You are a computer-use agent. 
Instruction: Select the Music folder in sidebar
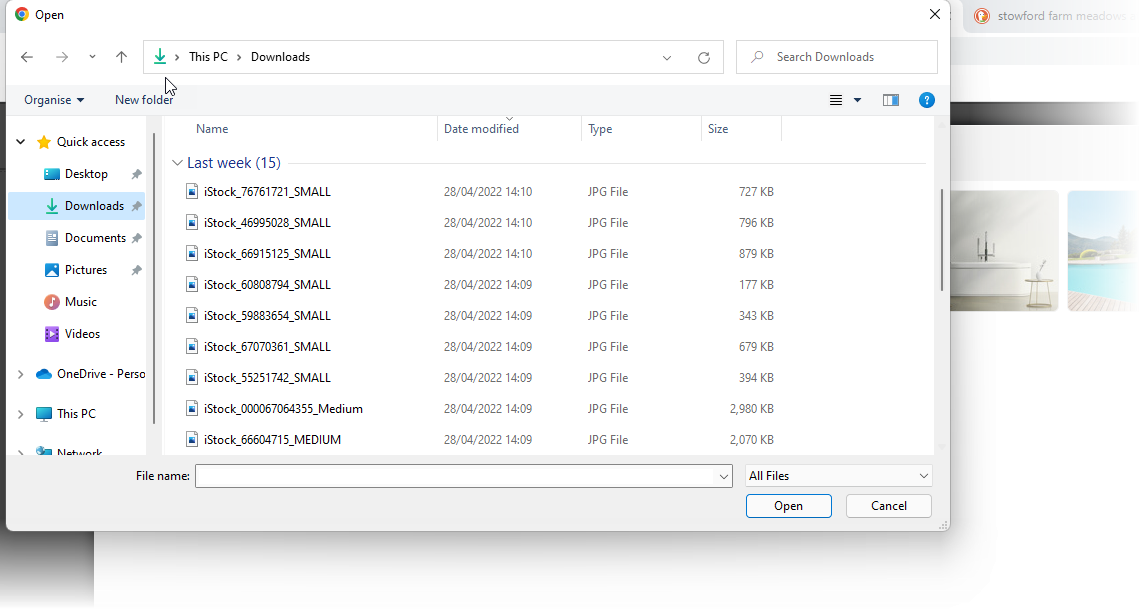point(81,302)
